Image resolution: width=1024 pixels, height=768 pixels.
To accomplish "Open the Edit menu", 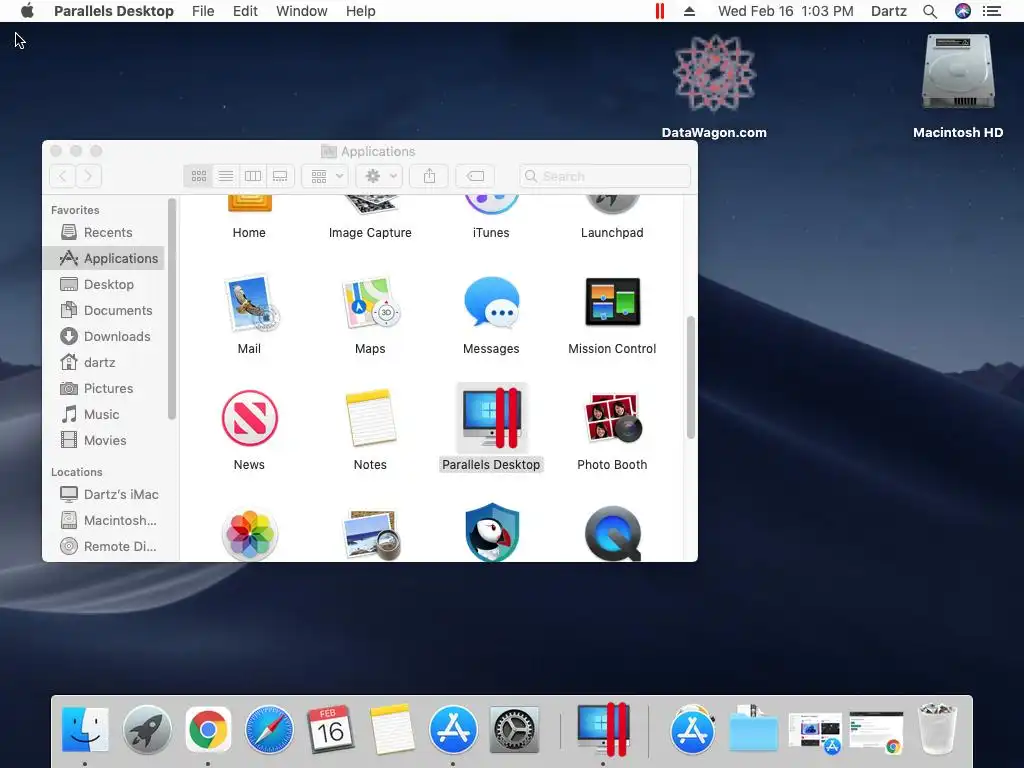I will pos(245,11).
